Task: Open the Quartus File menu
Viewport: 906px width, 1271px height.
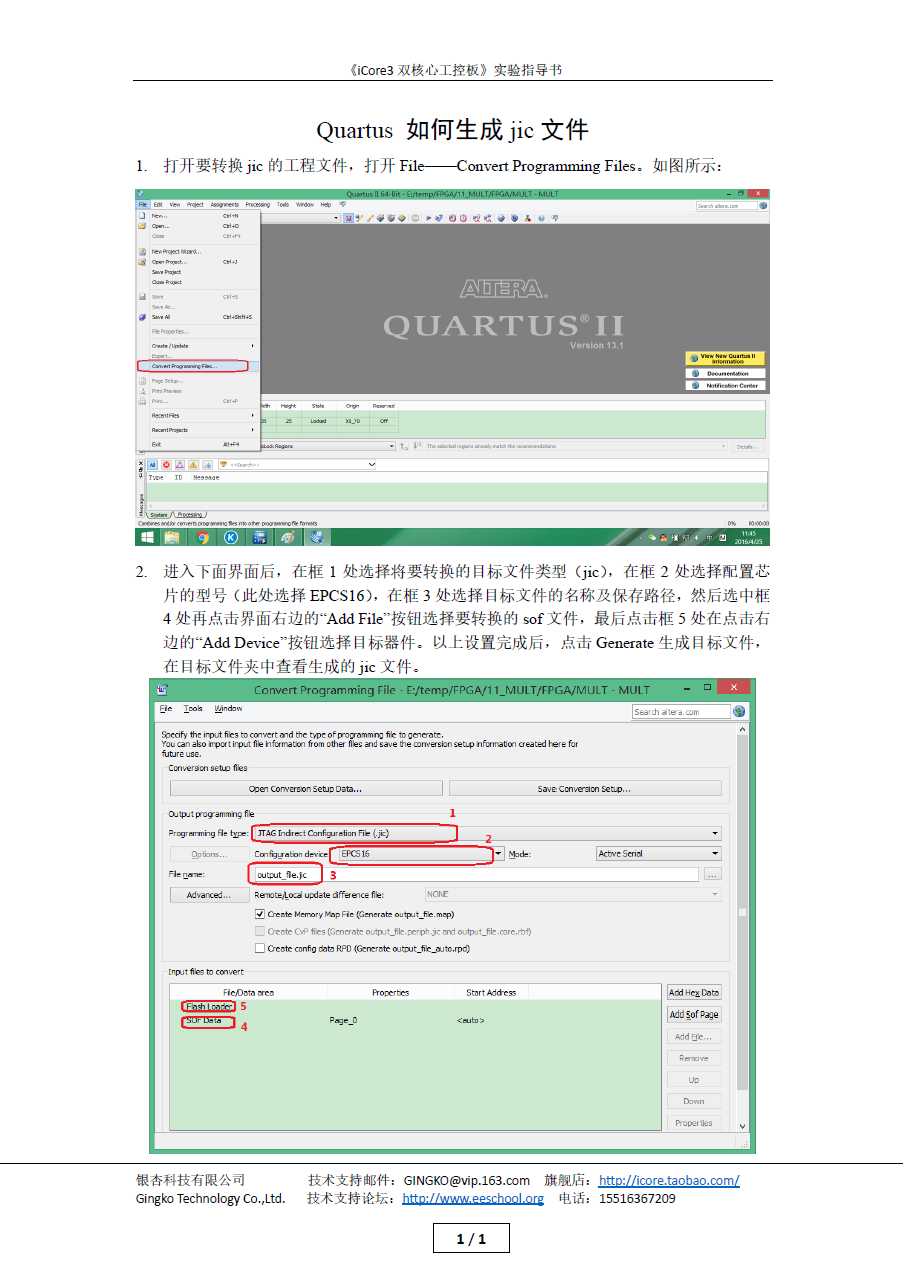Action: pyautogui.click(x=143, y=204)
